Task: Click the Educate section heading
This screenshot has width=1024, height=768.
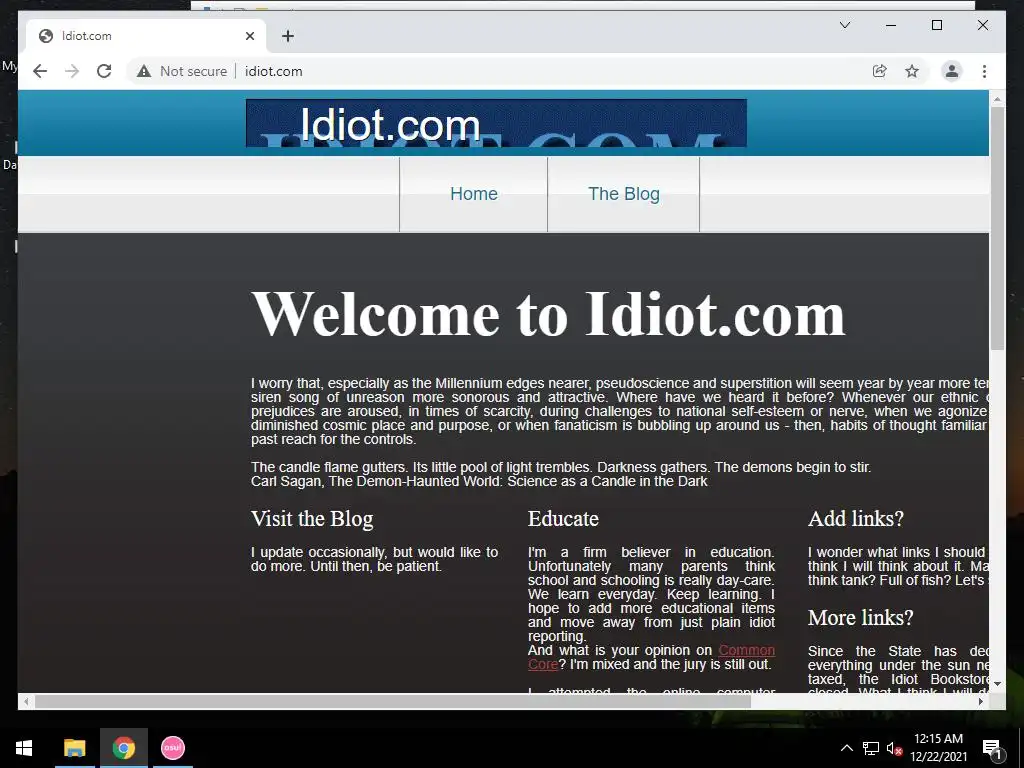Action: (563, 519)
